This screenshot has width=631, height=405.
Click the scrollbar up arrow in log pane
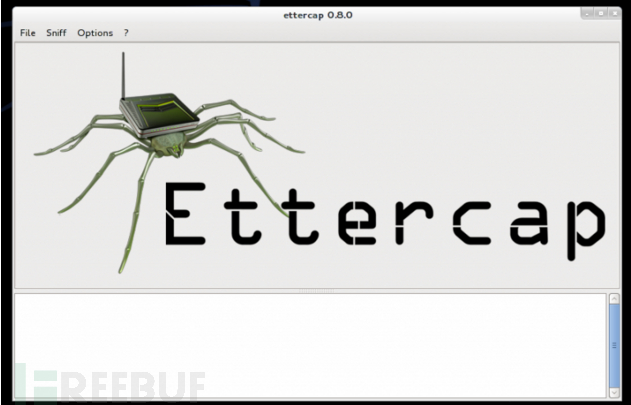coord(614,299)
